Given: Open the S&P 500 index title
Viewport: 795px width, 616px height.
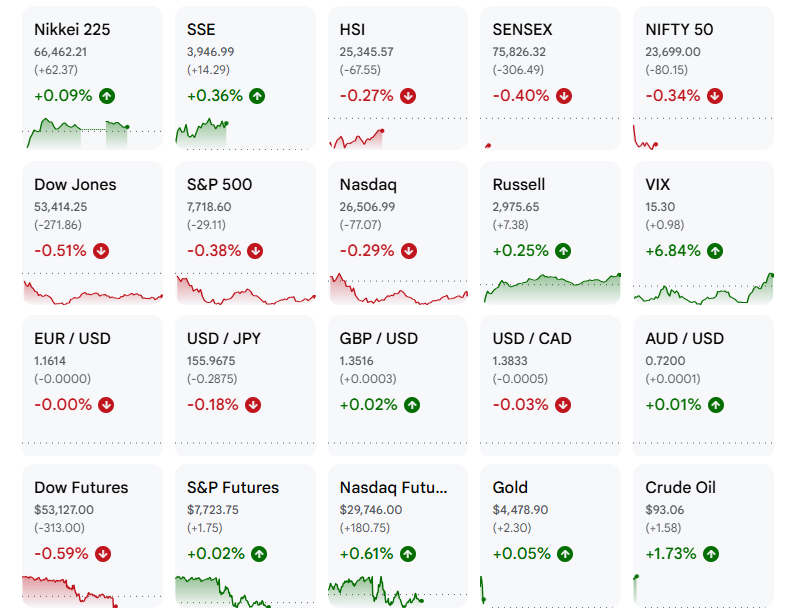Looking at the screenshot, I should click(219, 185).
